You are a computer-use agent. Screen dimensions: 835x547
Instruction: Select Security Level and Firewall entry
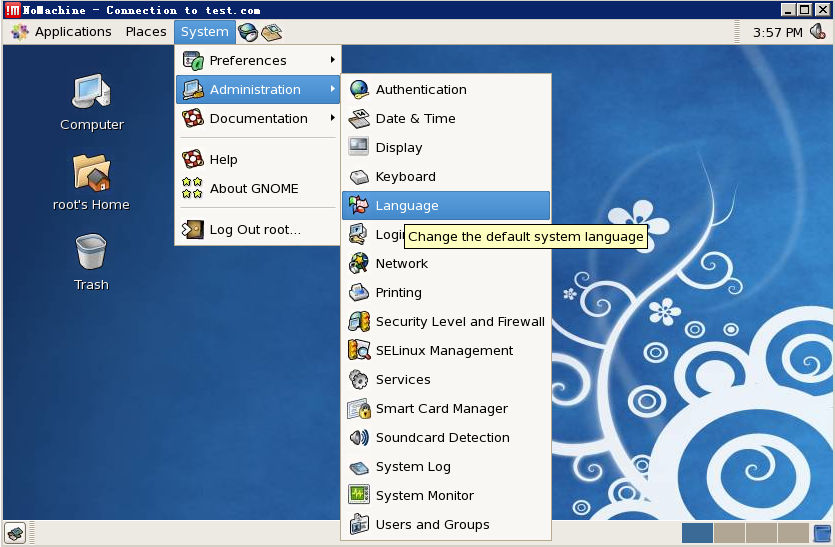446,321
